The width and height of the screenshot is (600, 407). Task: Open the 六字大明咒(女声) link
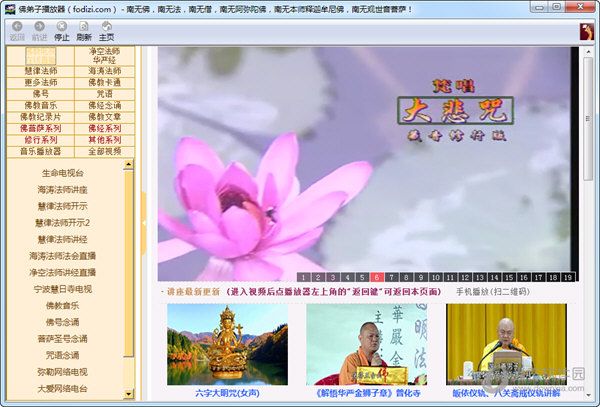(227, 393)
